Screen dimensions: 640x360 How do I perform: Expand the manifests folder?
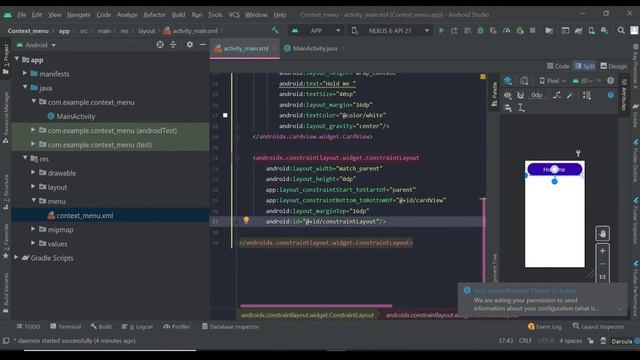coord(25,73)
